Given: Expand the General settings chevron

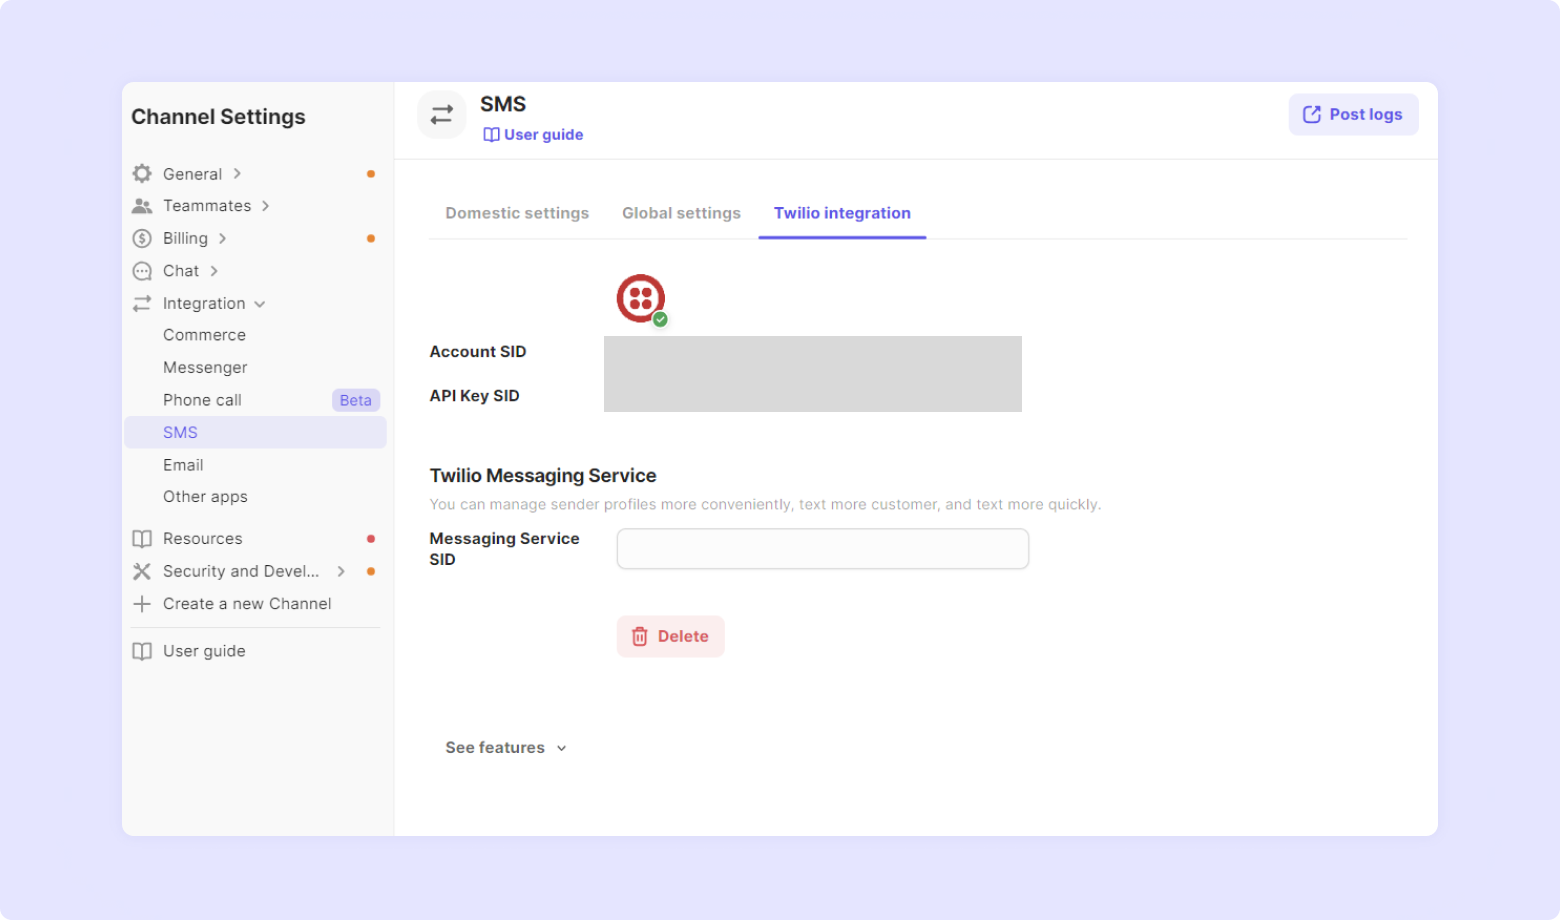Looking at the screenshot, I should [237, 174].
